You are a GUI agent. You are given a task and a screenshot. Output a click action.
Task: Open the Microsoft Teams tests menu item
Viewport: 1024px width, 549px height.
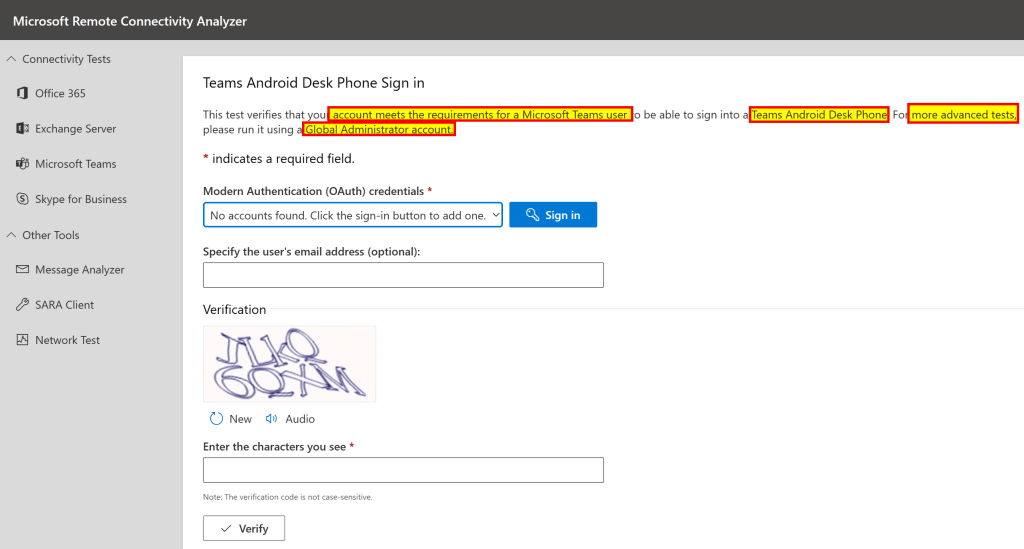click(x=76, y=164)
